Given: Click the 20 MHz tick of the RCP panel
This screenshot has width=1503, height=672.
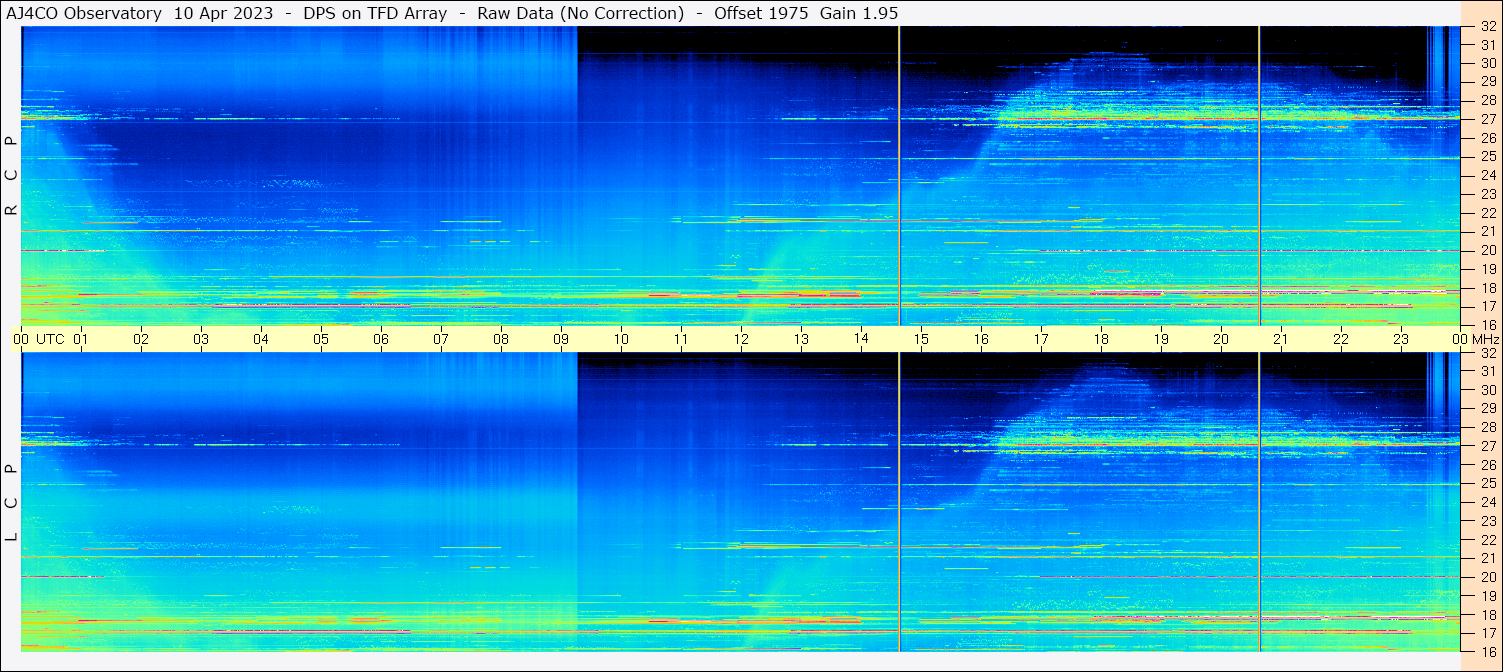Looking at the screenshot, I should point(1487,250).
